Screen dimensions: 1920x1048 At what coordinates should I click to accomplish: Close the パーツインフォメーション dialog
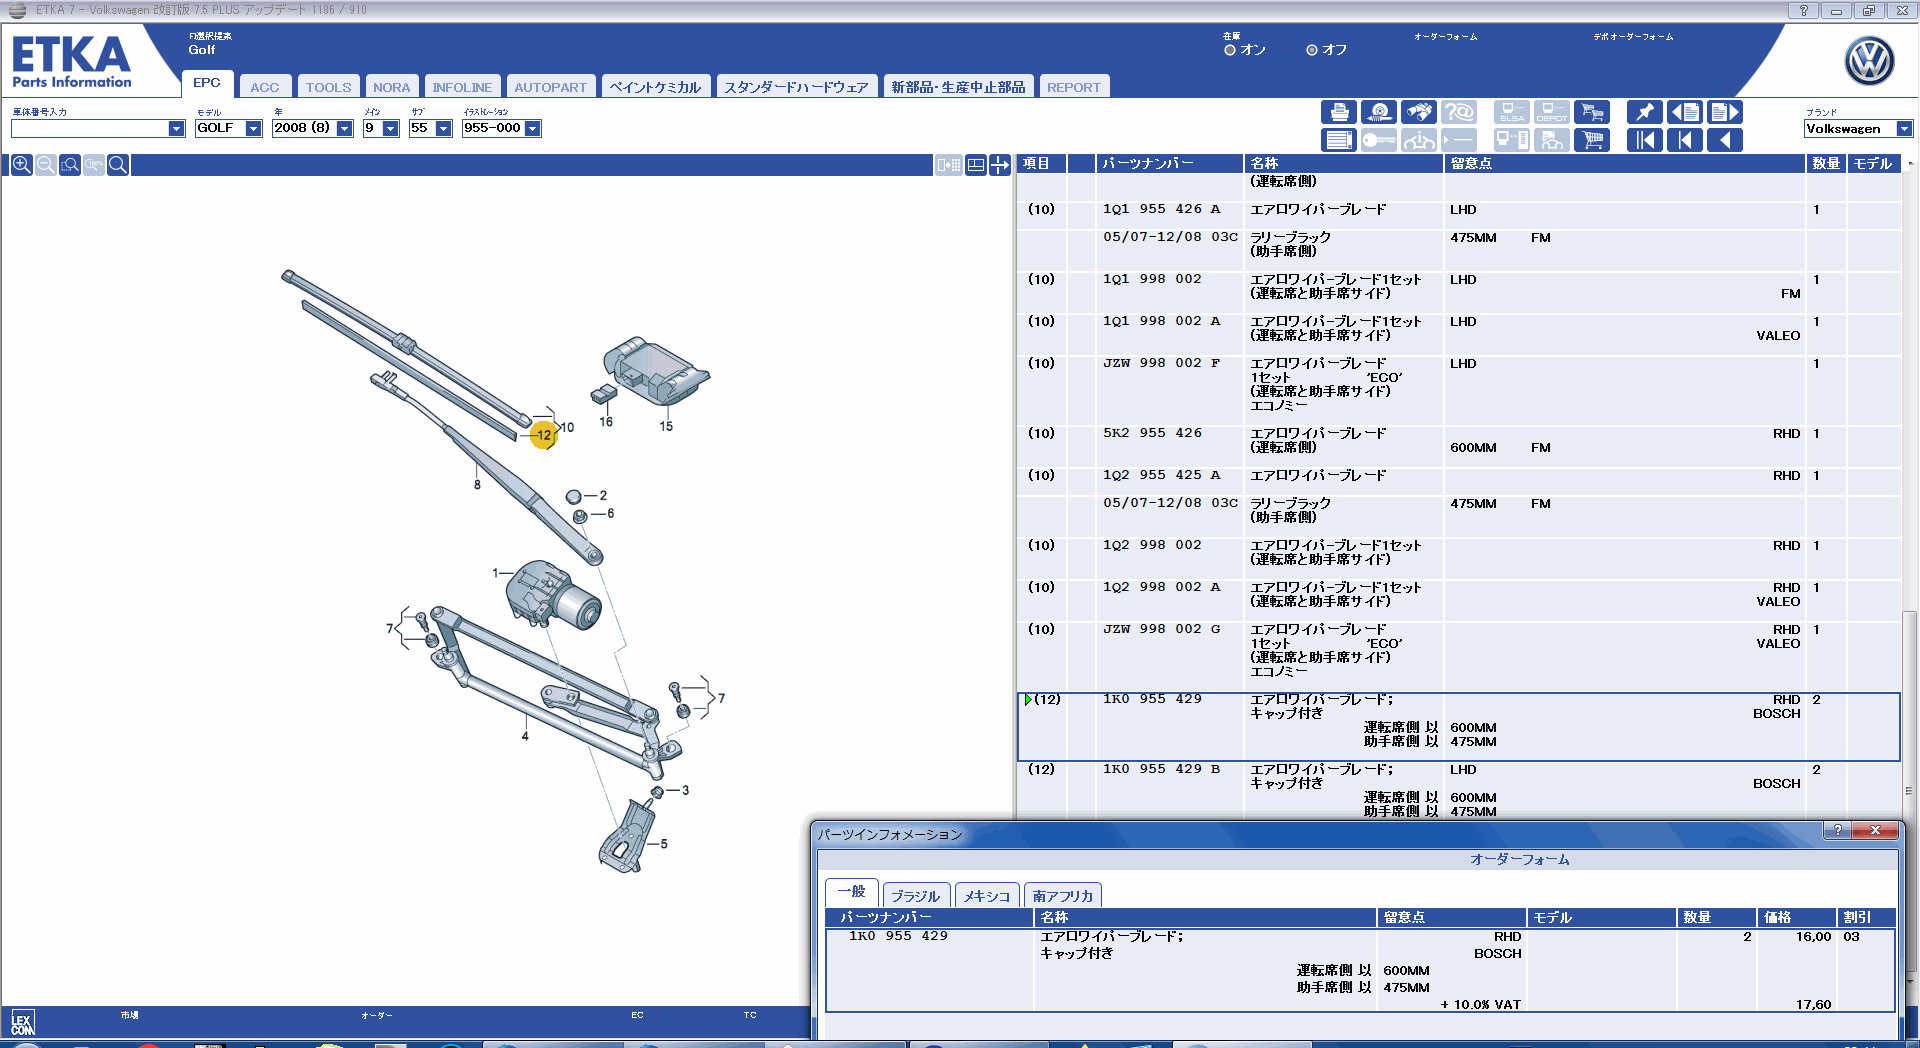tap(1875, 830)
